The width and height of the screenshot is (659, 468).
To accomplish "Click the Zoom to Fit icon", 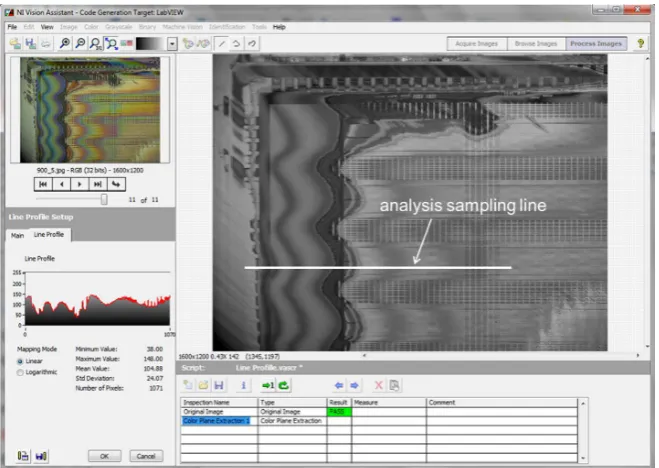I will [111, 43].
